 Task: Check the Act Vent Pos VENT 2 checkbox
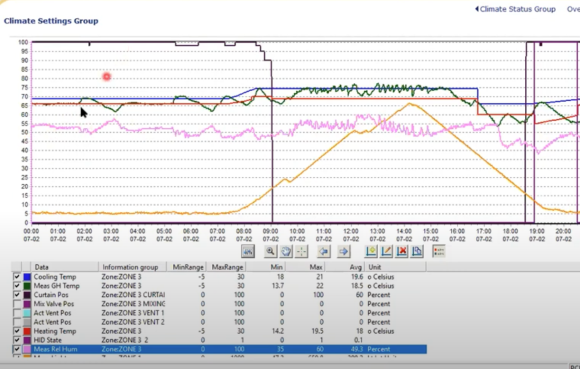(17, 322)
